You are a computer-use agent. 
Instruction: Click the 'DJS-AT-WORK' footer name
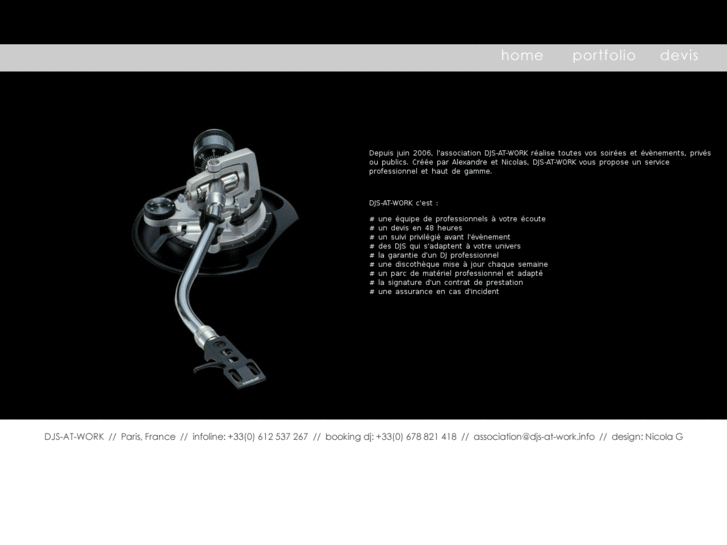point(74,436)
